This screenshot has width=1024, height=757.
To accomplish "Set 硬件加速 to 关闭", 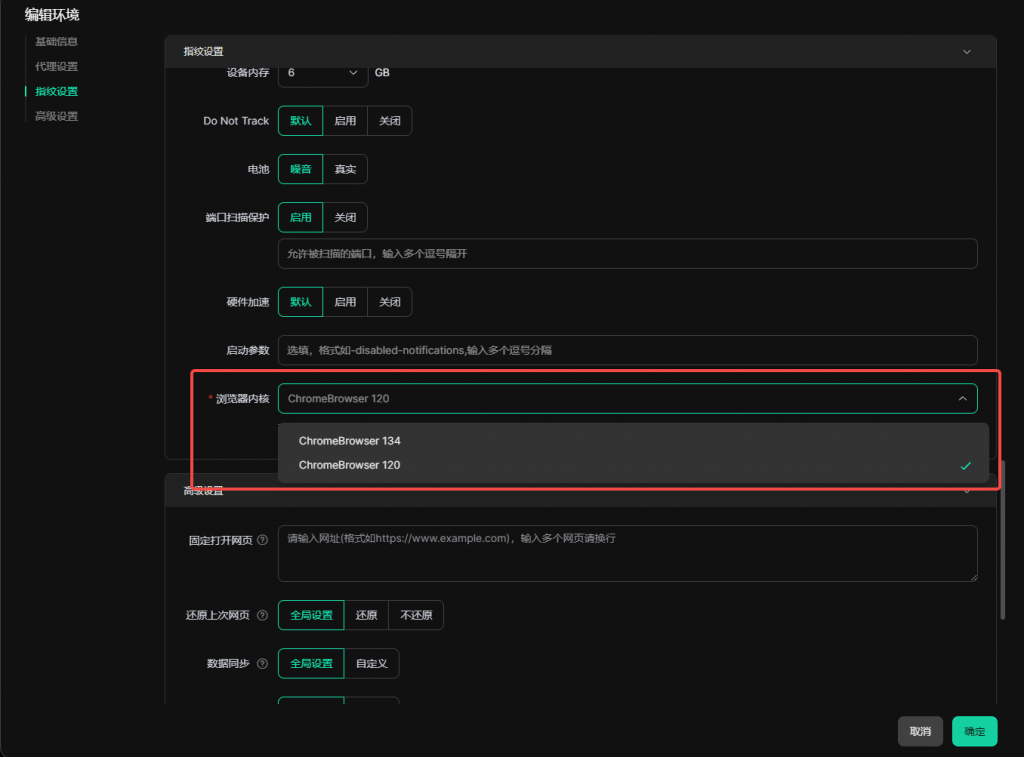I will (389, 302).
